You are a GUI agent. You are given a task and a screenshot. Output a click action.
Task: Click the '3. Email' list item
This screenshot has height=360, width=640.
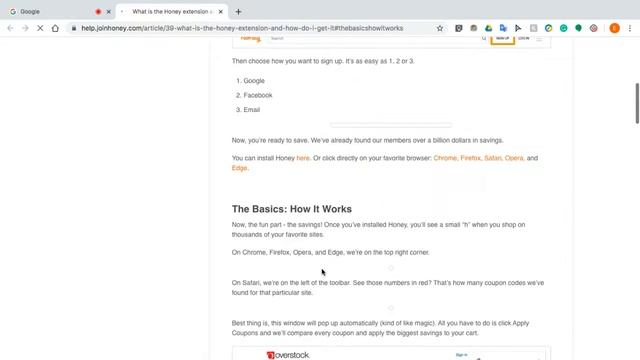pos(248,110)
